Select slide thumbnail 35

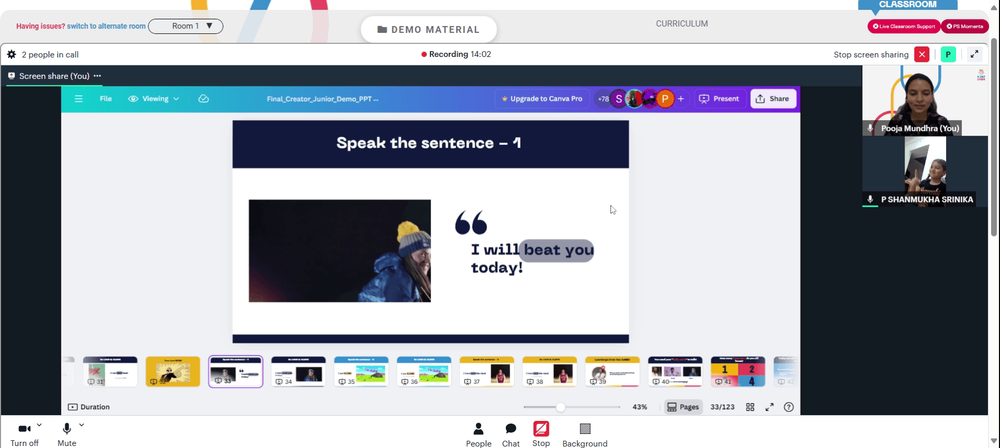click(361, 371)
